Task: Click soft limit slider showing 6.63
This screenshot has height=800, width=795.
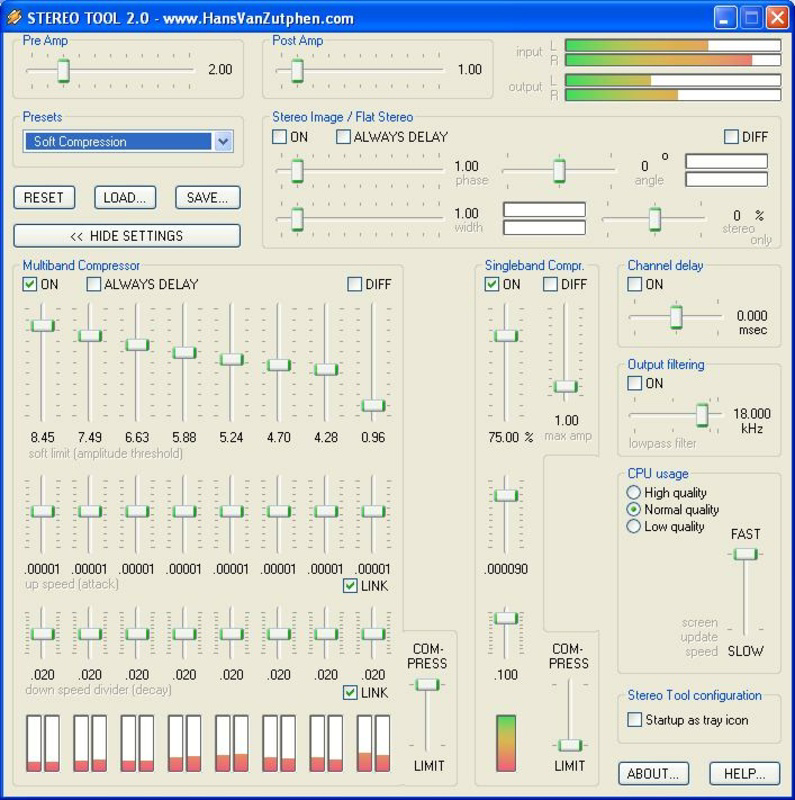Action: [137, 344]
